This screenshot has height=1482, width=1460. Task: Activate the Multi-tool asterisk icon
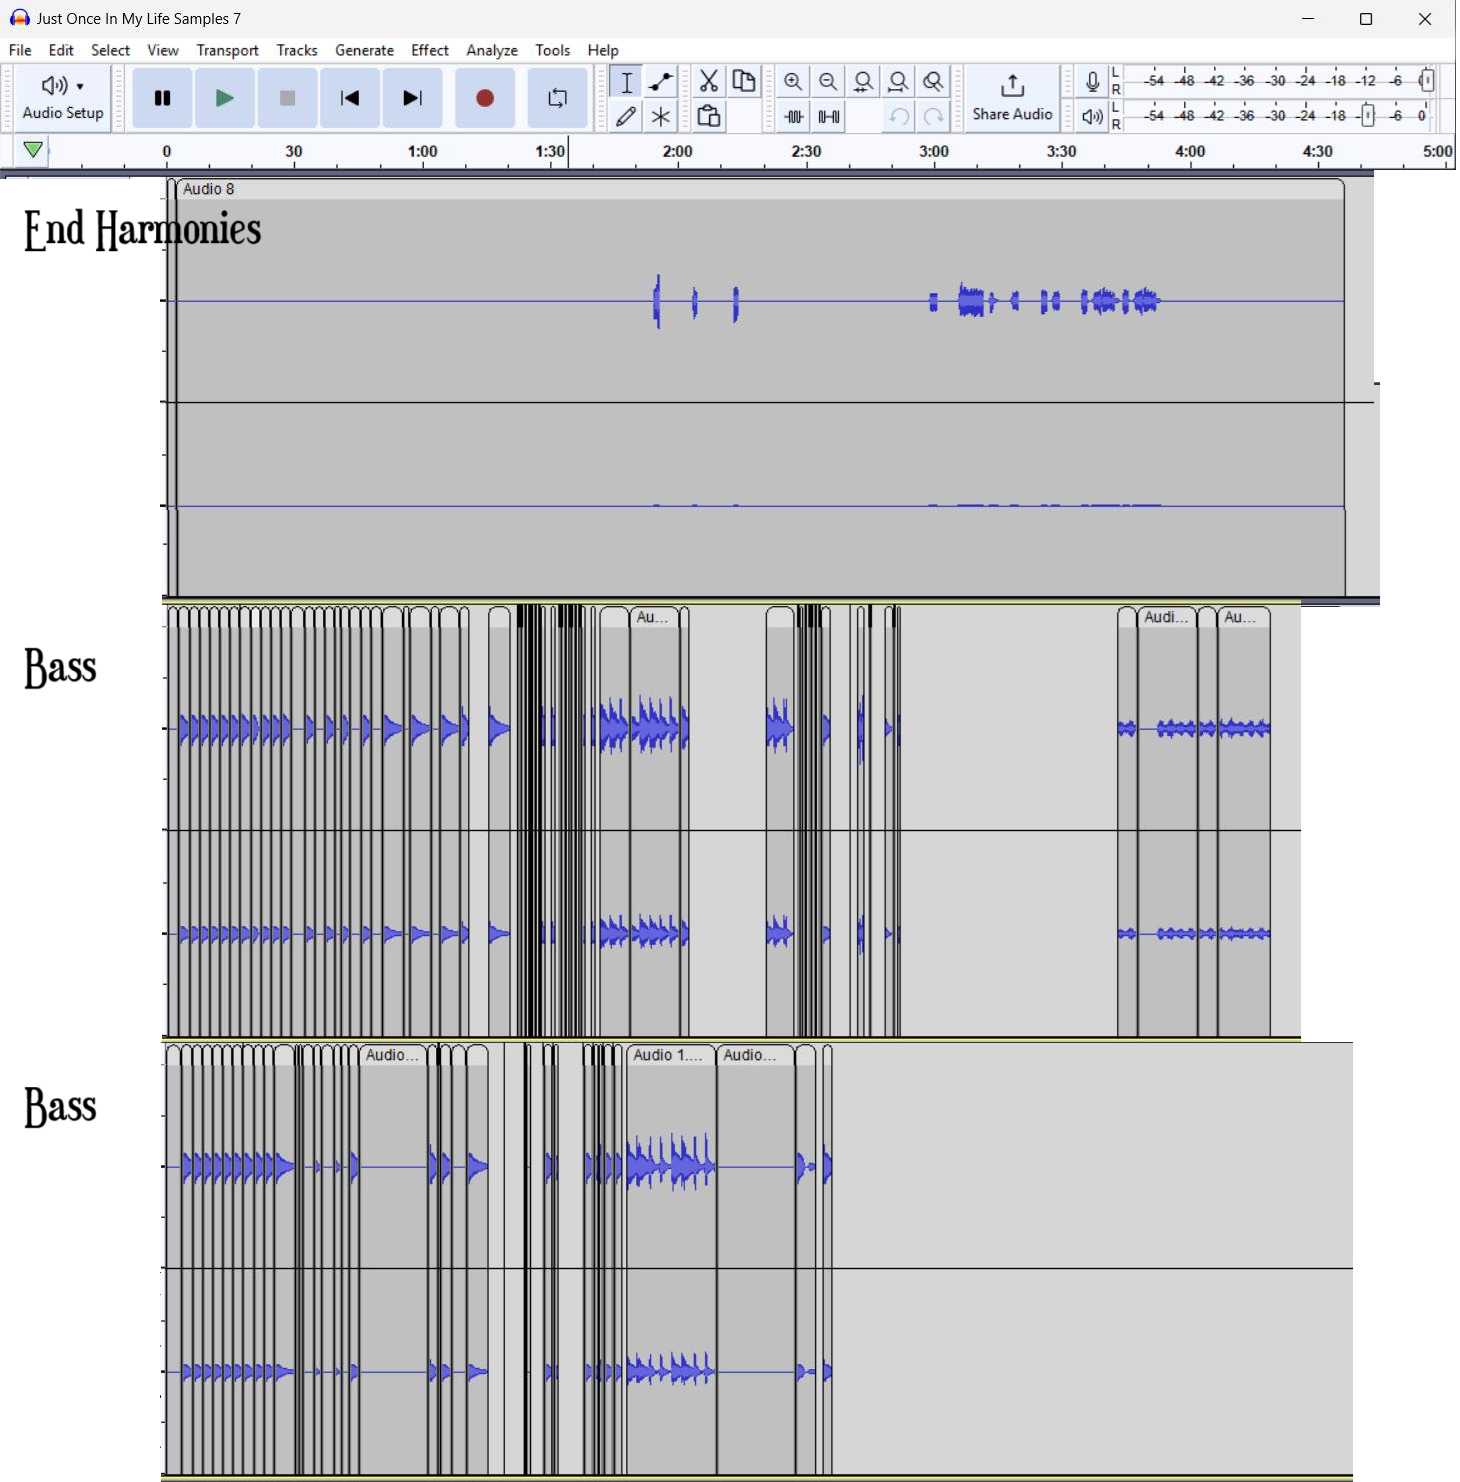[661, 116]
